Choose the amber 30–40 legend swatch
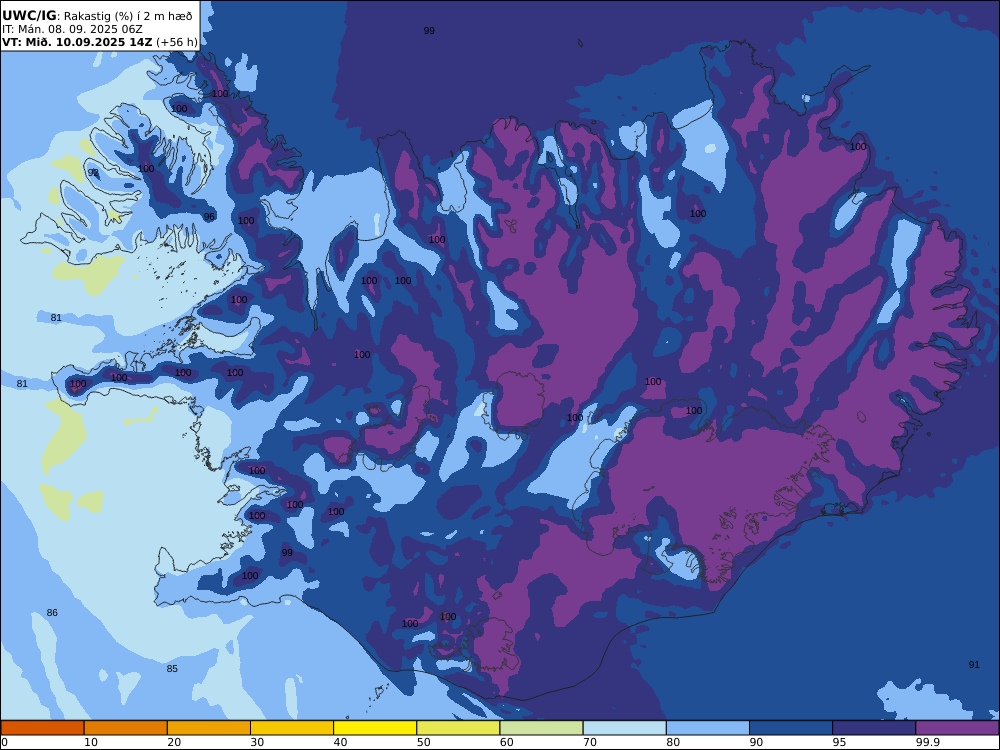 coord(292,728)
